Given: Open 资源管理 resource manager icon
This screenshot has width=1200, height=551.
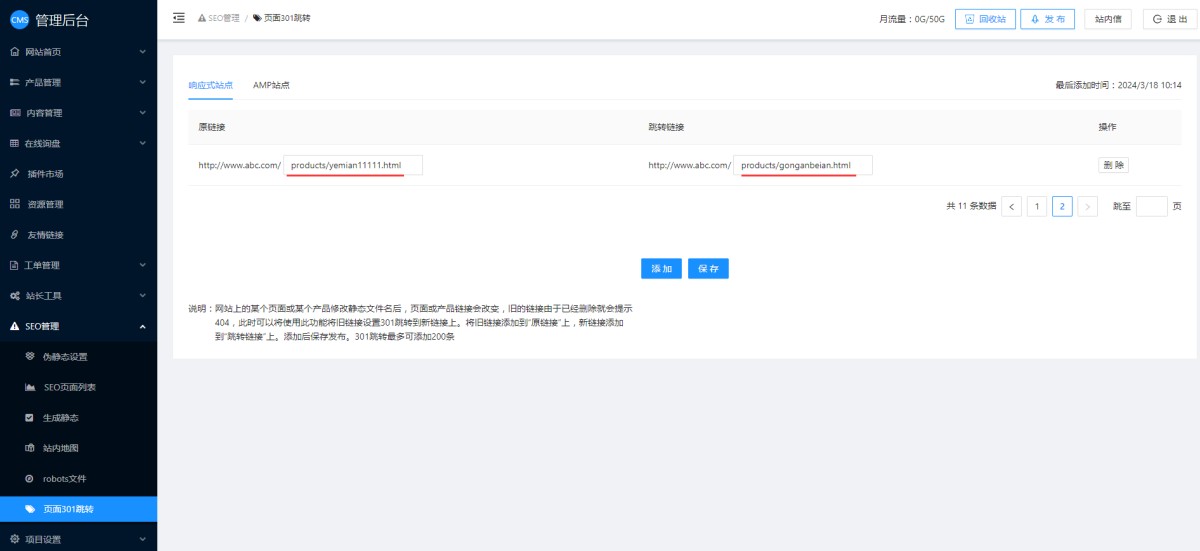Looking at the screenshot, I should pos(14,204).
